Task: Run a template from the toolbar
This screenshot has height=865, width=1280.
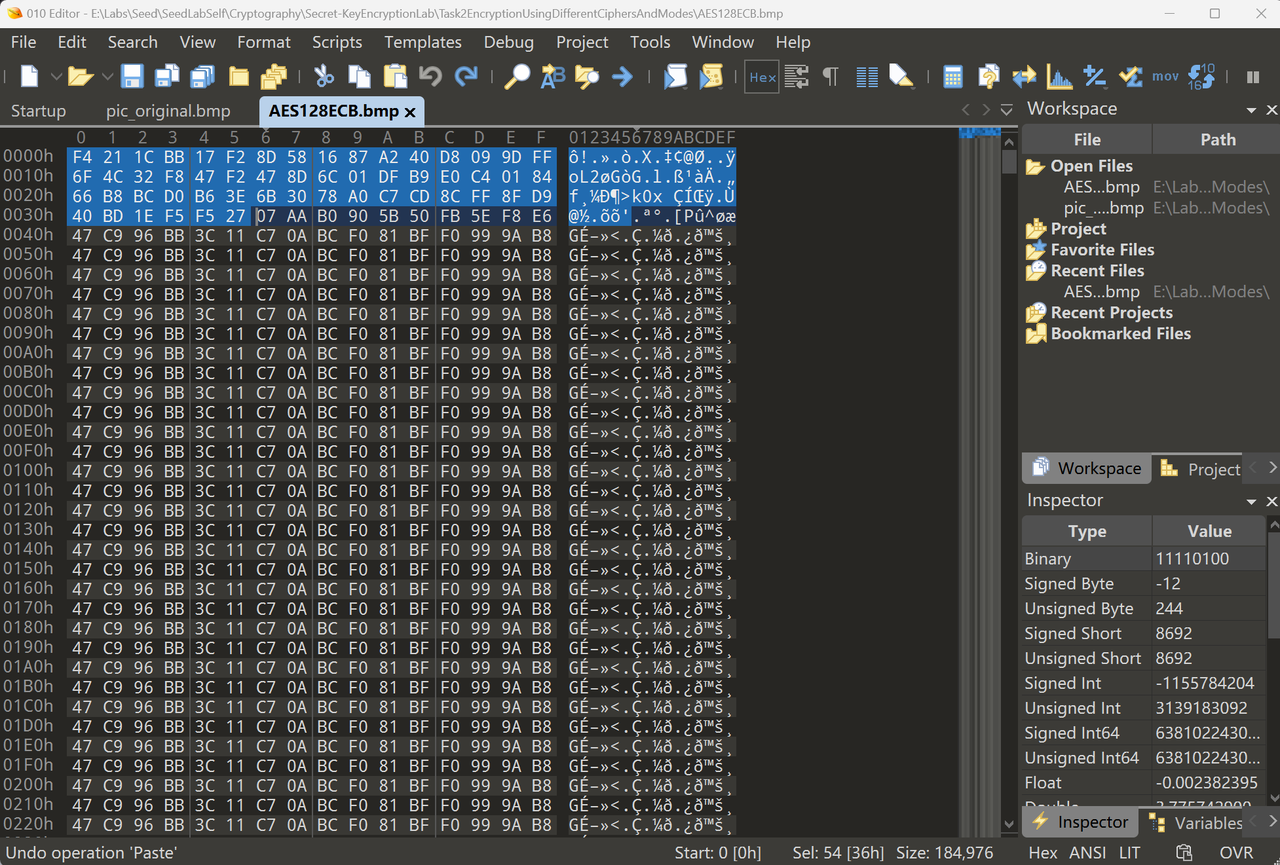Action: pos(711,77)
